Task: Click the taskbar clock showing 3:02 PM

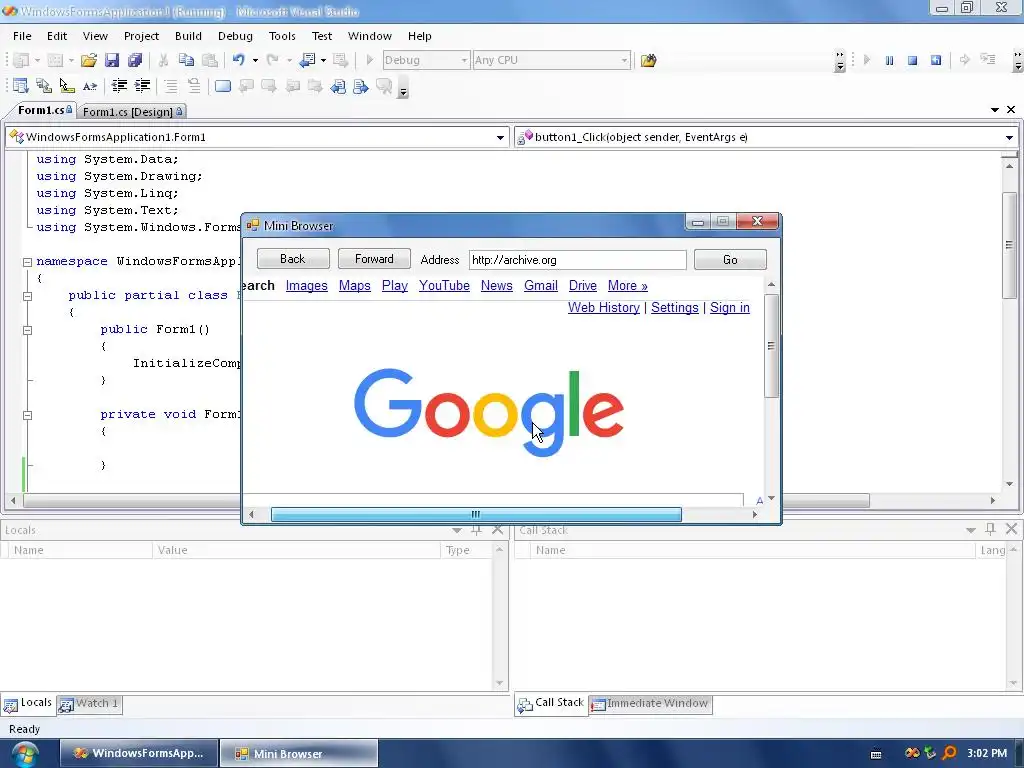Action: pyautogui.click(x=987, y=753)
